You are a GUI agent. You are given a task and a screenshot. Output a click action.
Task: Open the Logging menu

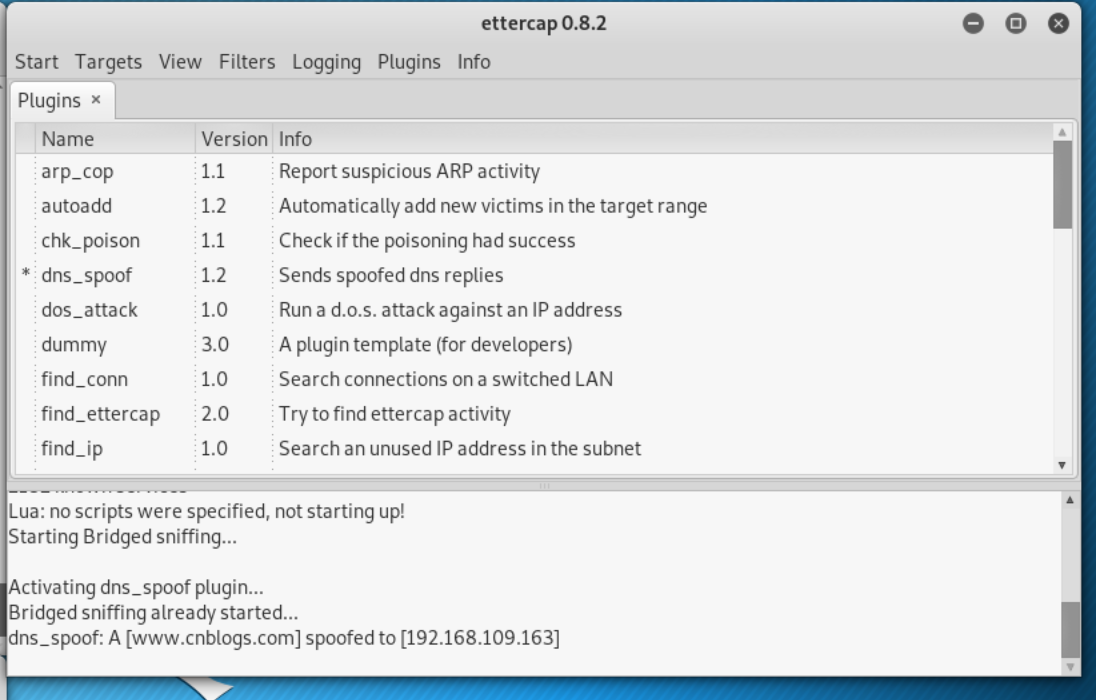[326, 62]
